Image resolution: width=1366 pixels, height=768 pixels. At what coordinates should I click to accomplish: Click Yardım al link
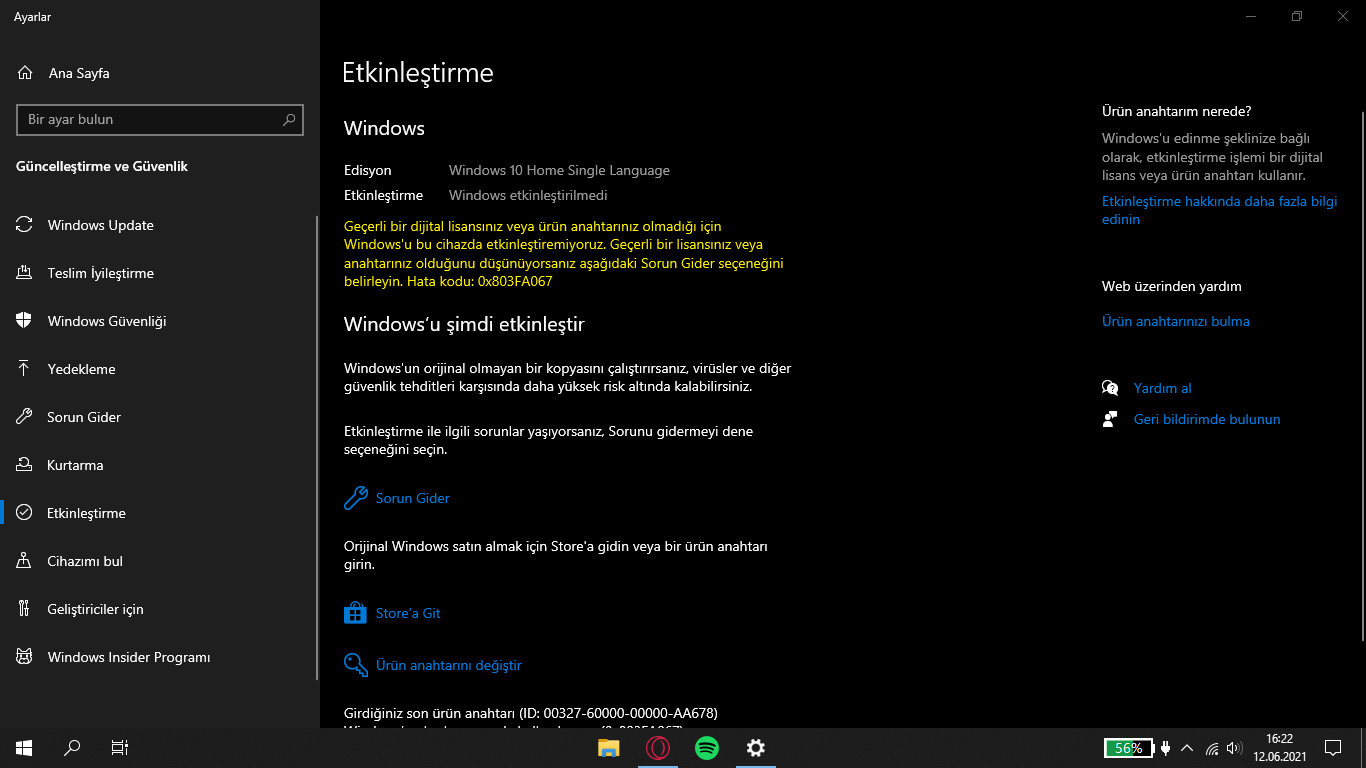click(1147, 388)
